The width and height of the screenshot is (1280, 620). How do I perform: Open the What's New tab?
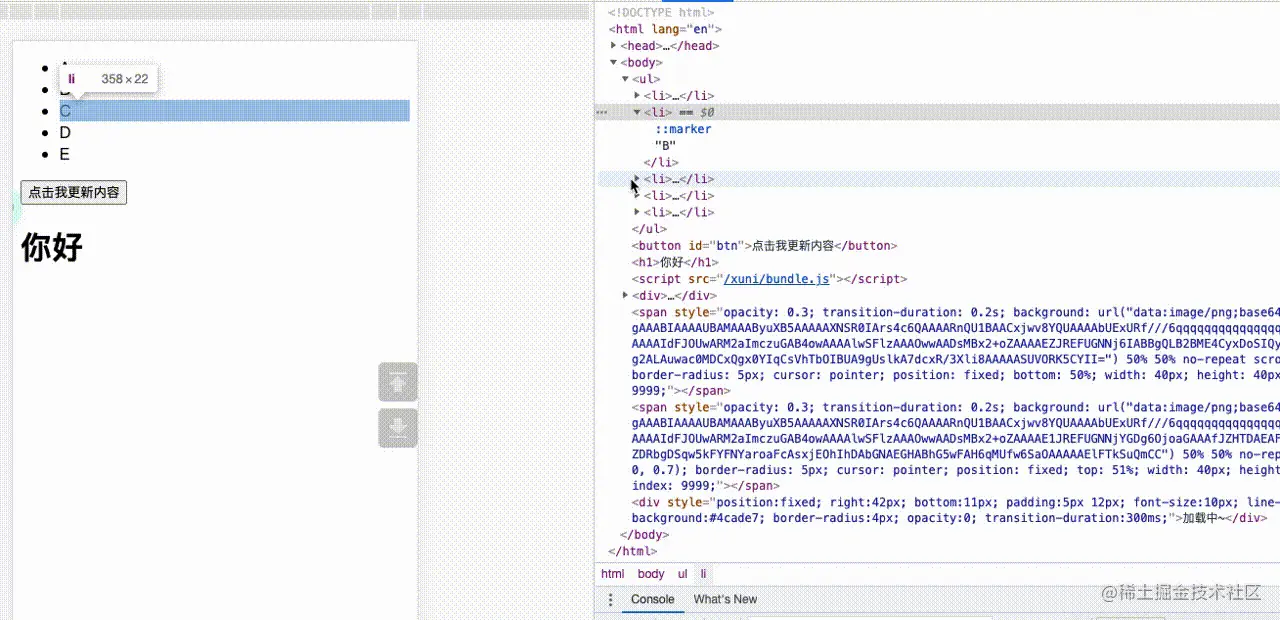tap(725, 599)
